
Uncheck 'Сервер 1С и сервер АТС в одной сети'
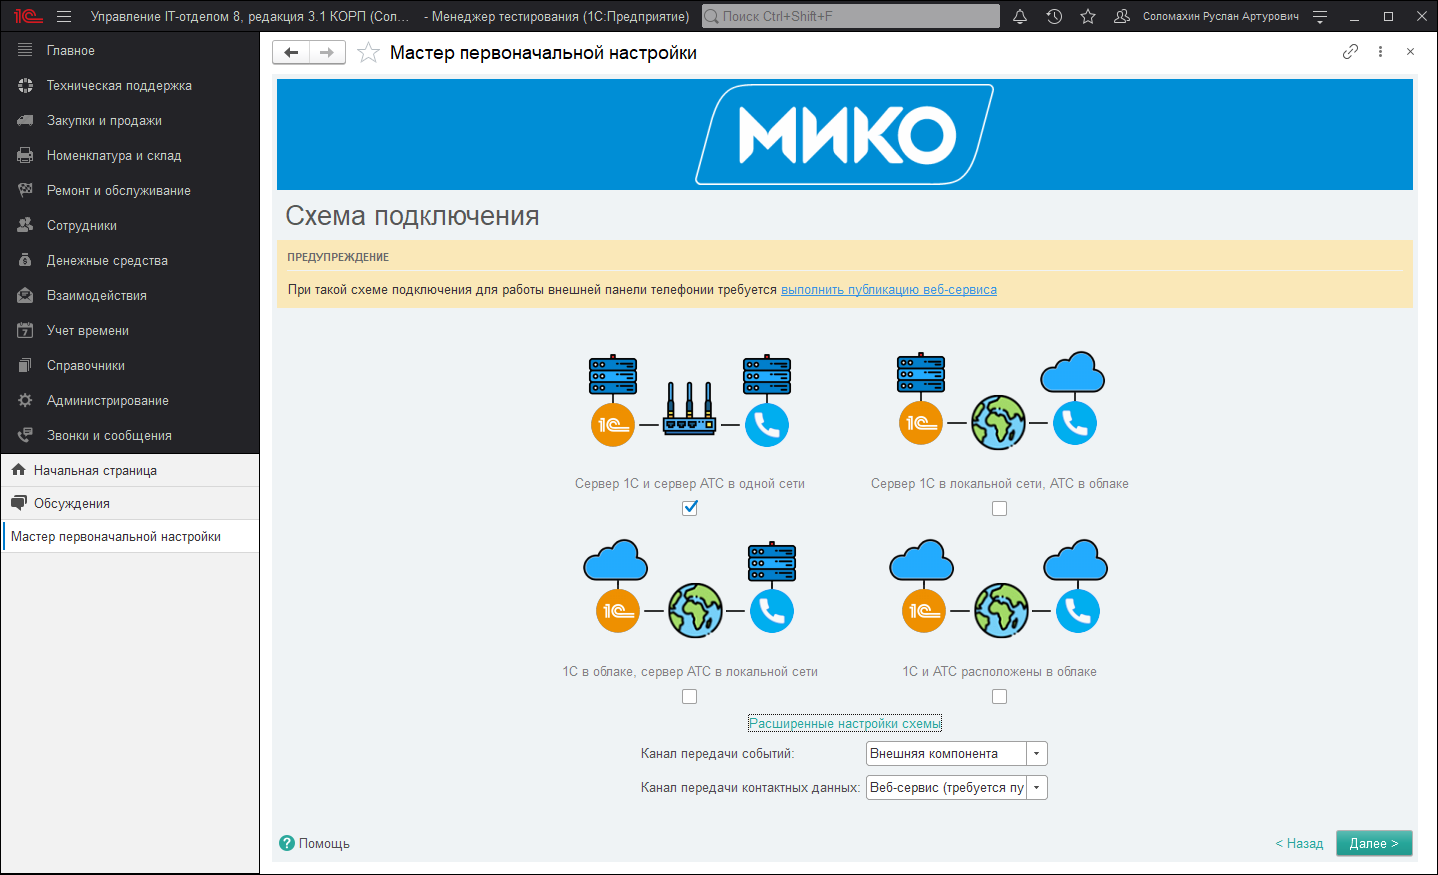pyautogui.click(x=690, y=508)
